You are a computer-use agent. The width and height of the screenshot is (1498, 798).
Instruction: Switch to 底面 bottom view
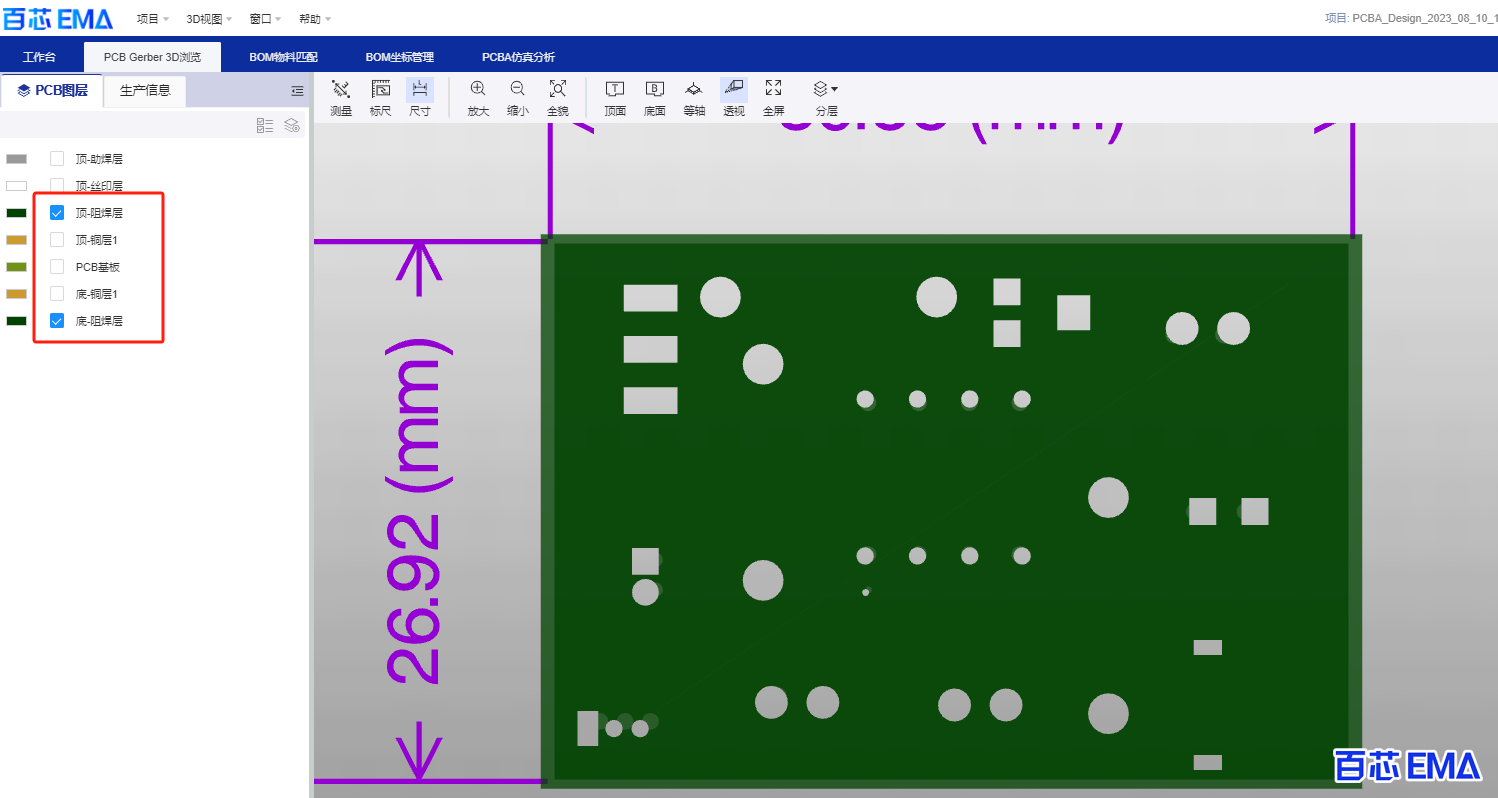(655, 97)
